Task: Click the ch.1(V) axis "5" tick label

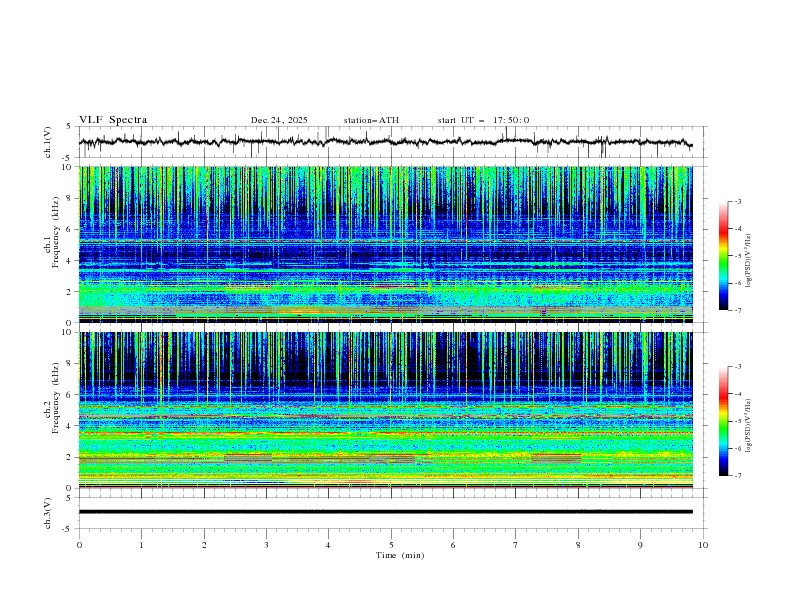Action: (69, 127)
